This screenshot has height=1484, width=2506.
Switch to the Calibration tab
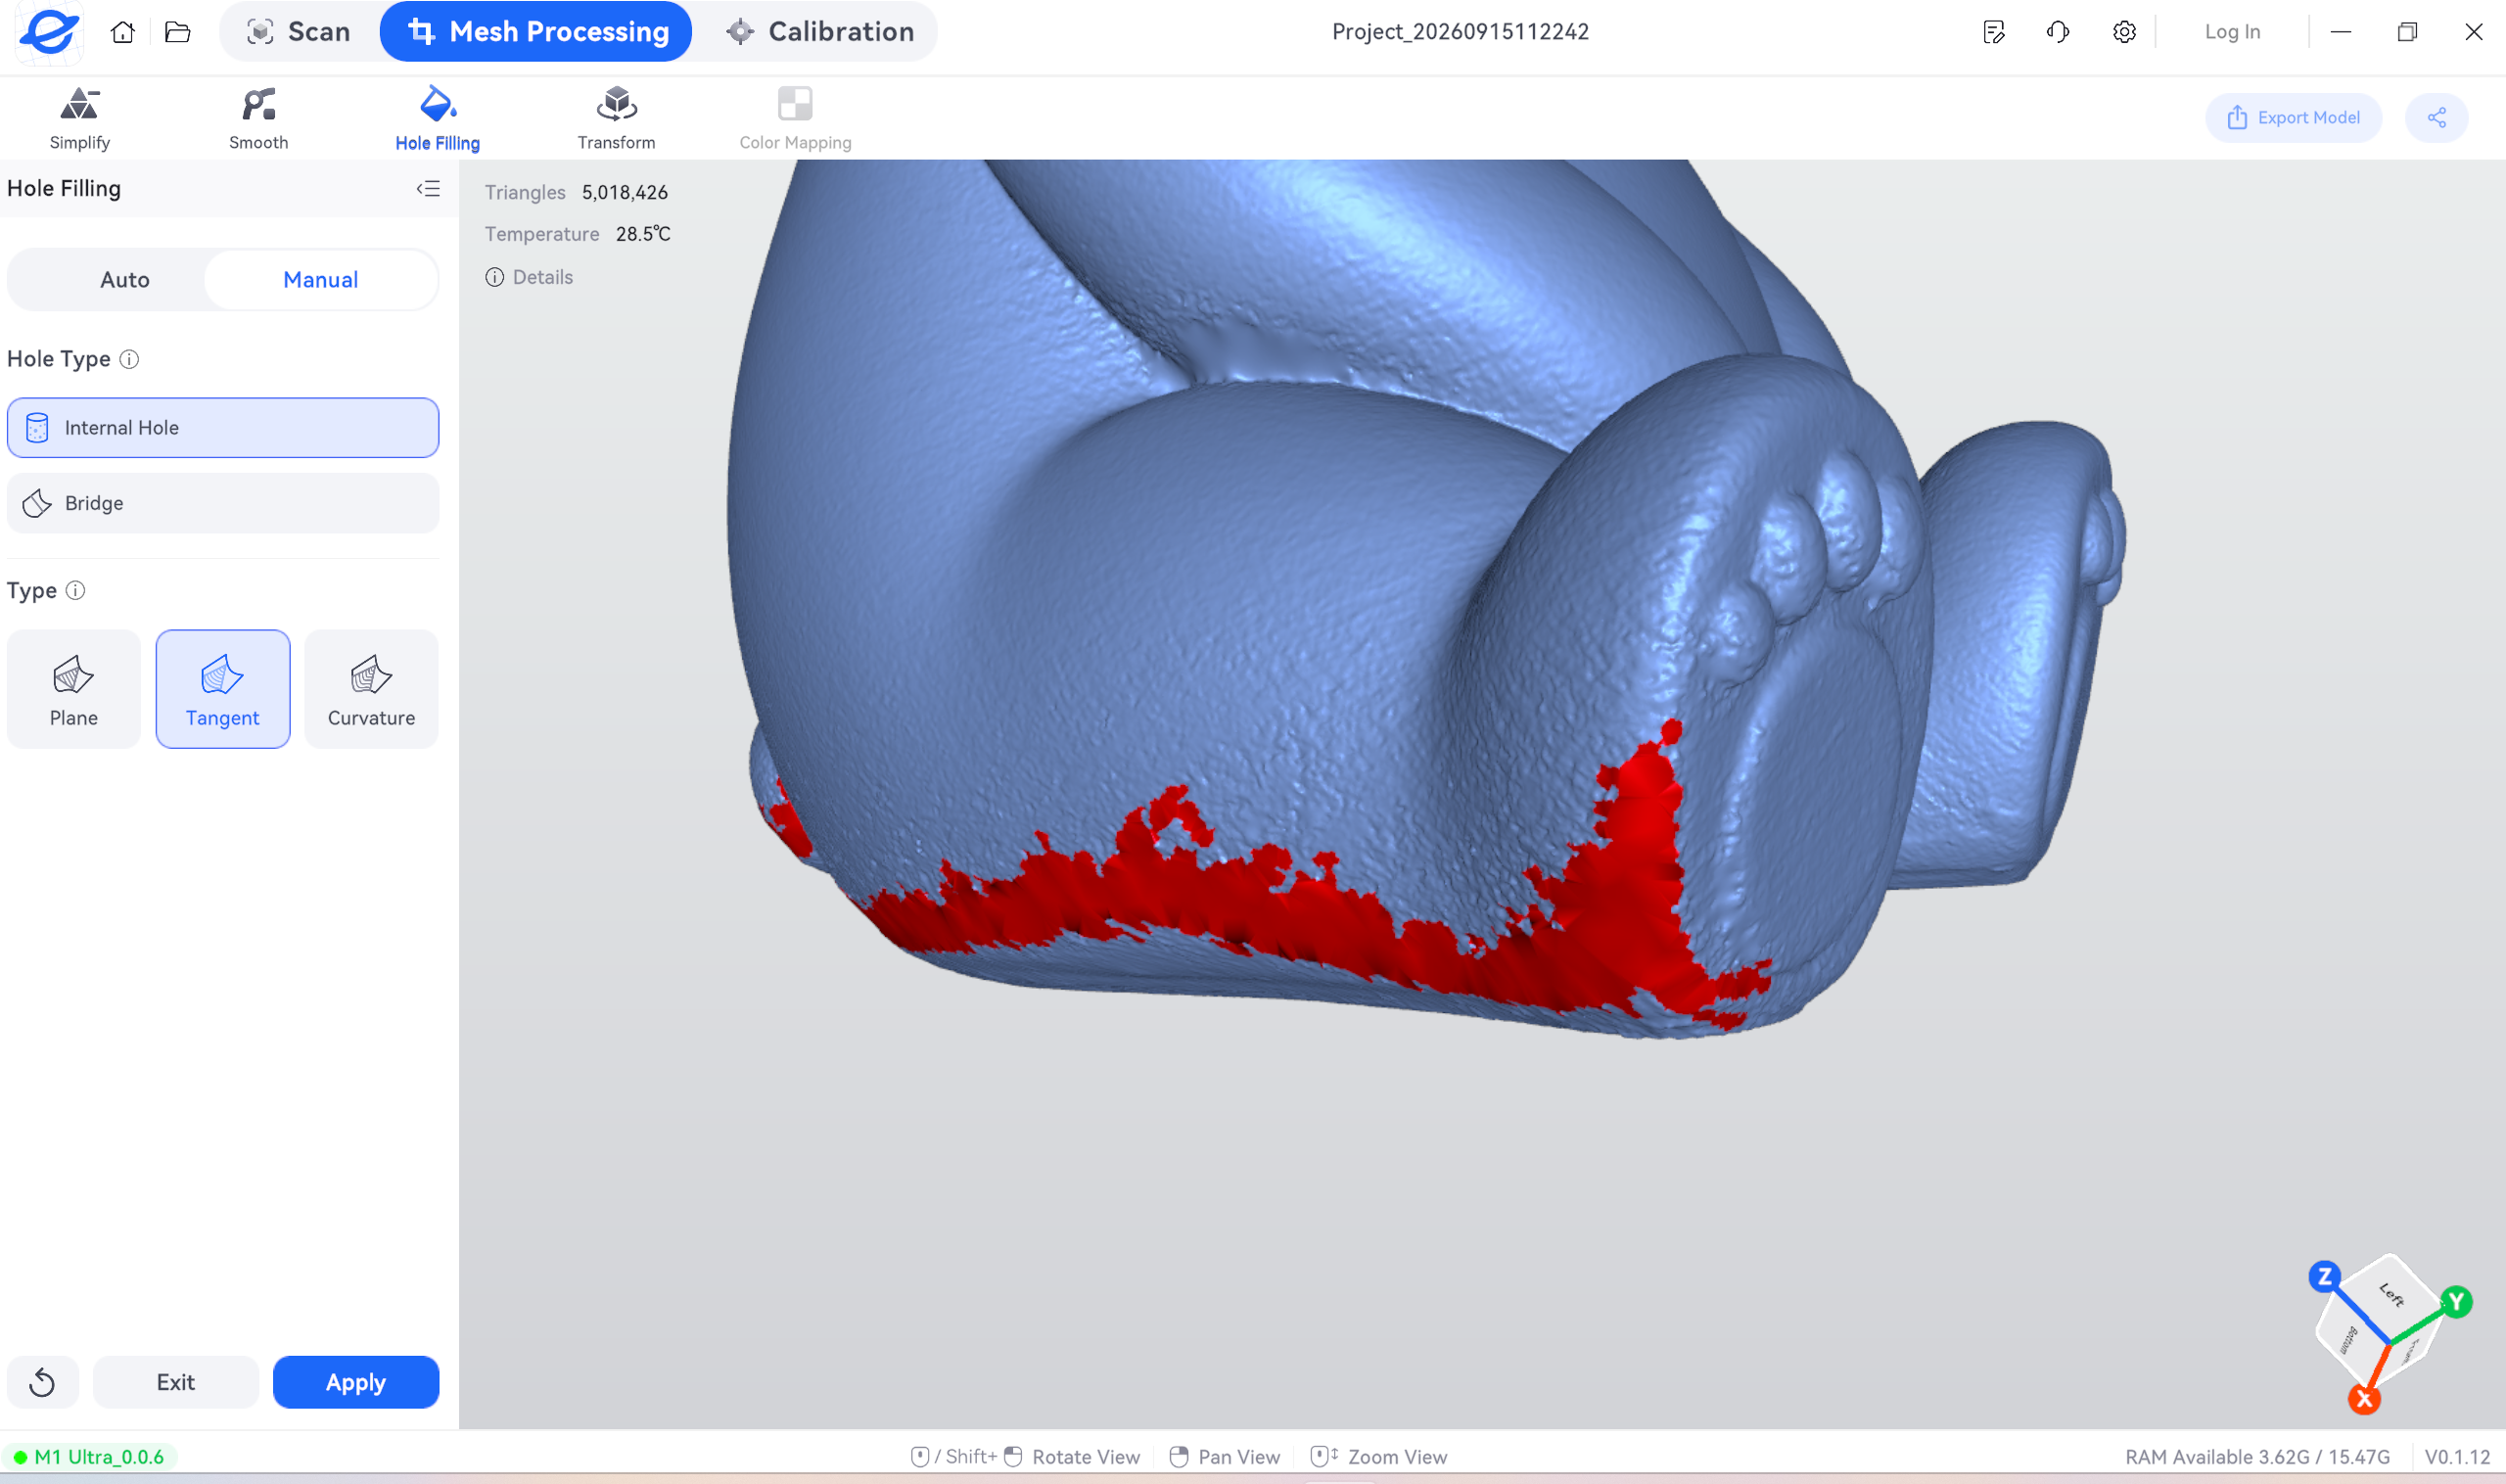click(820, 32)
